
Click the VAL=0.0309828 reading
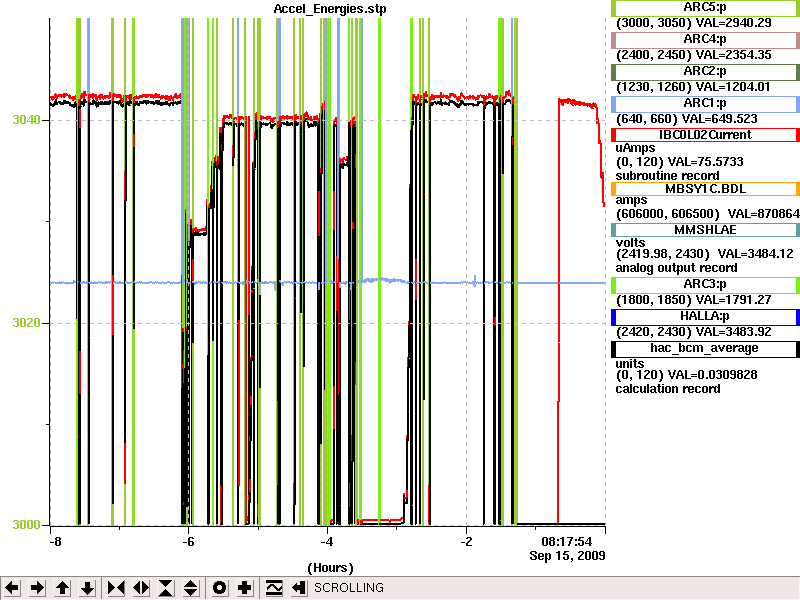tap(712, 375)
